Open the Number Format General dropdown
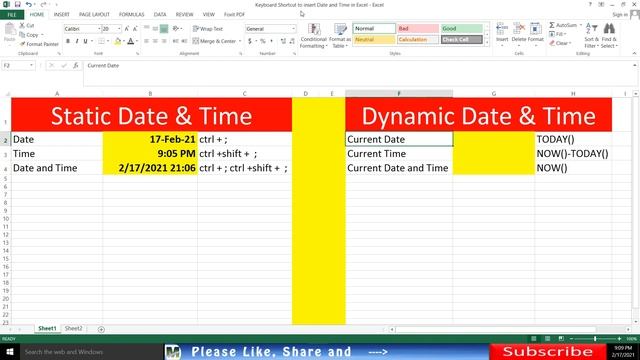 (293, 29)
